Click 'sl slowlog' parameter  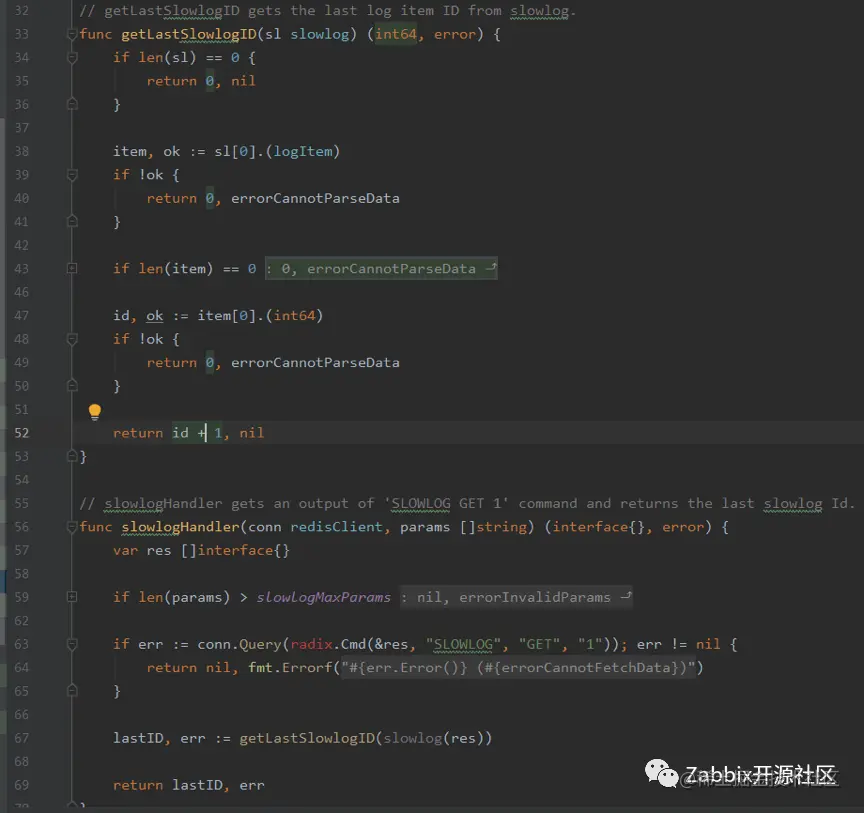[307, 34]
